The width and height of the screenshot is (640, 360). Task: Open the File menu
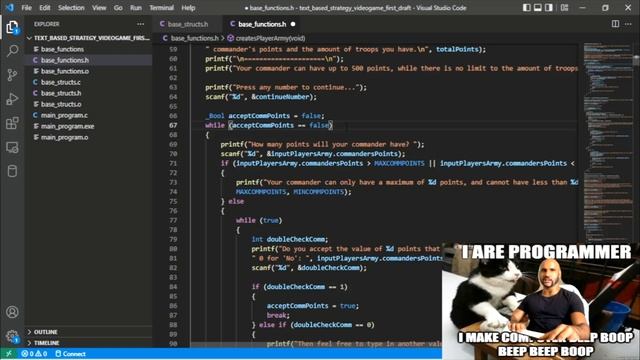click(x=27, y=8)
